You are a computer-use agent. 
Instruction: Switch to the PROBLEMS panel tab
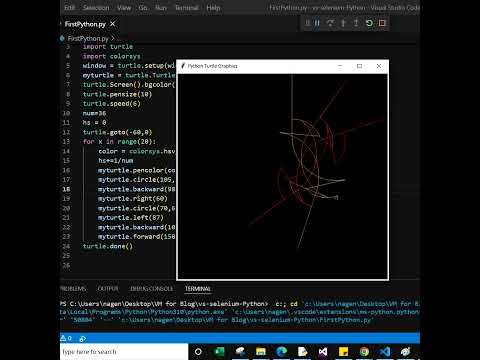point(73,289)
